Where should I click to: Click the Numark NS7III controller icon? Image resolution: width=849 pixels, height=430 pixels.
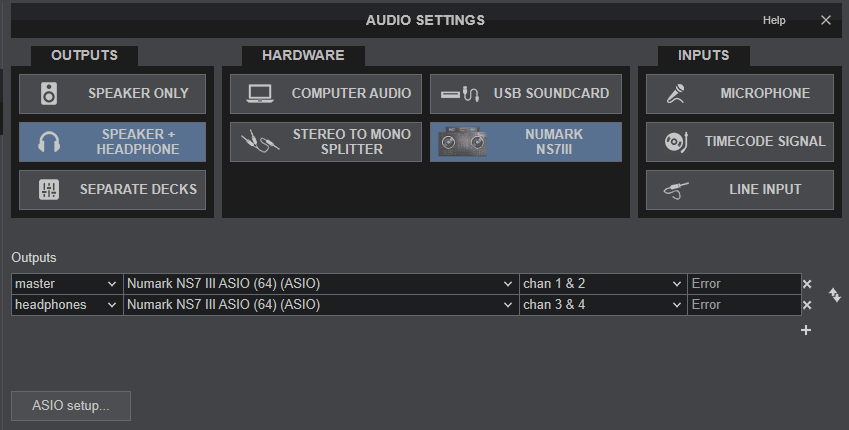[463, 142]
